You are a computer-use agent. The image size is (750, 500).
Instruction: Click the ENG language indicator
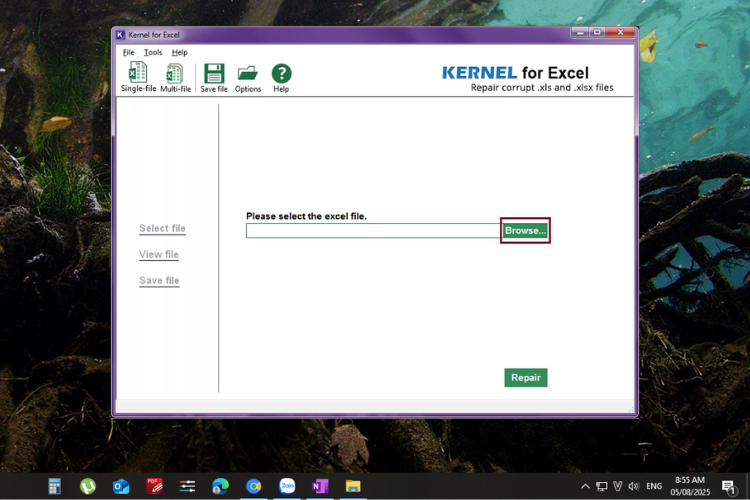654,487
